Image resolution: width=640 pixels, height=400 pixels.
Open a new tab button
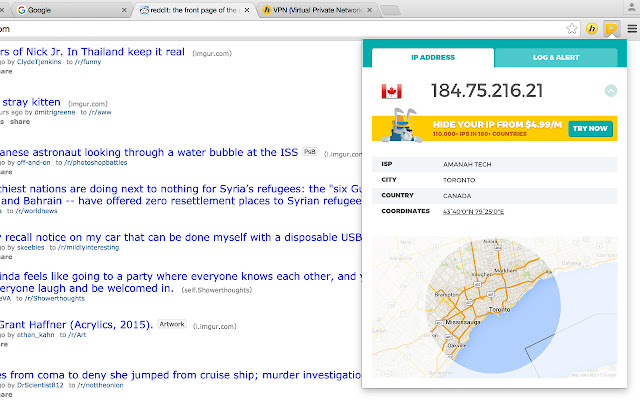pos(390,11)
